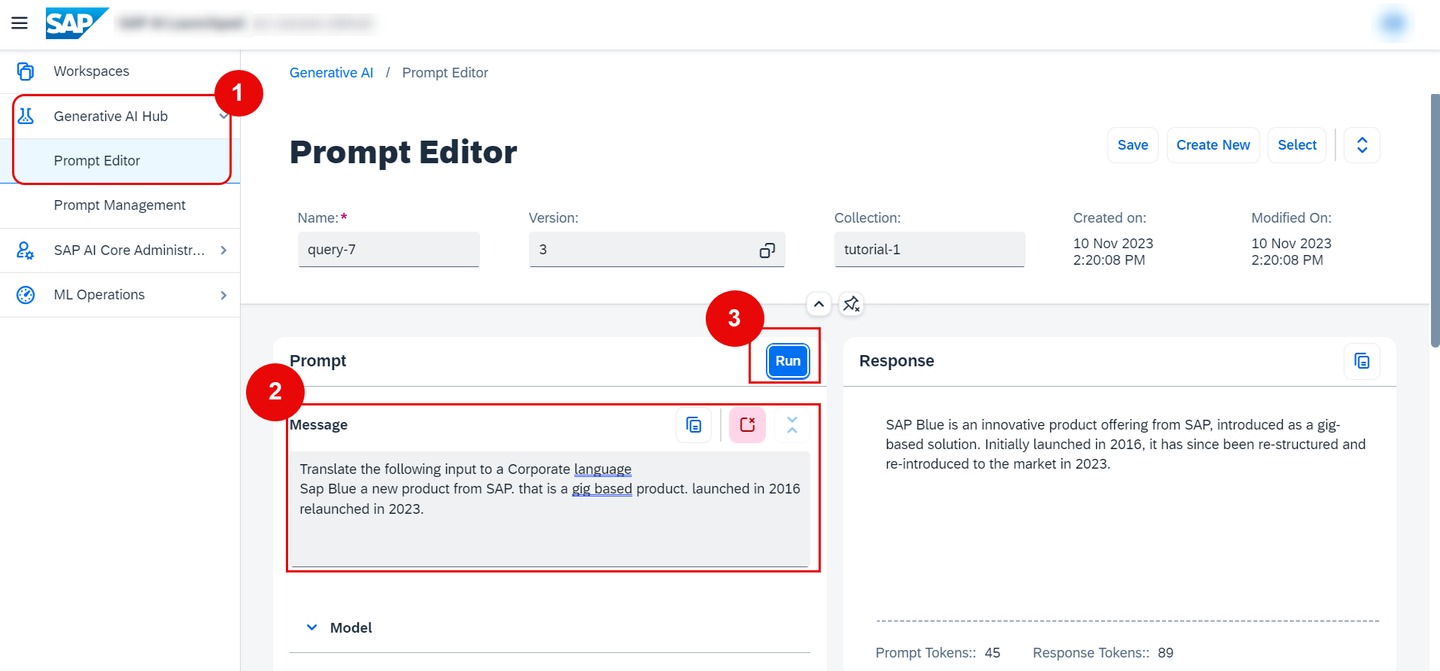Select Prompt Editor in sidebar
The image size is (1440, 671).
point(120,160)
